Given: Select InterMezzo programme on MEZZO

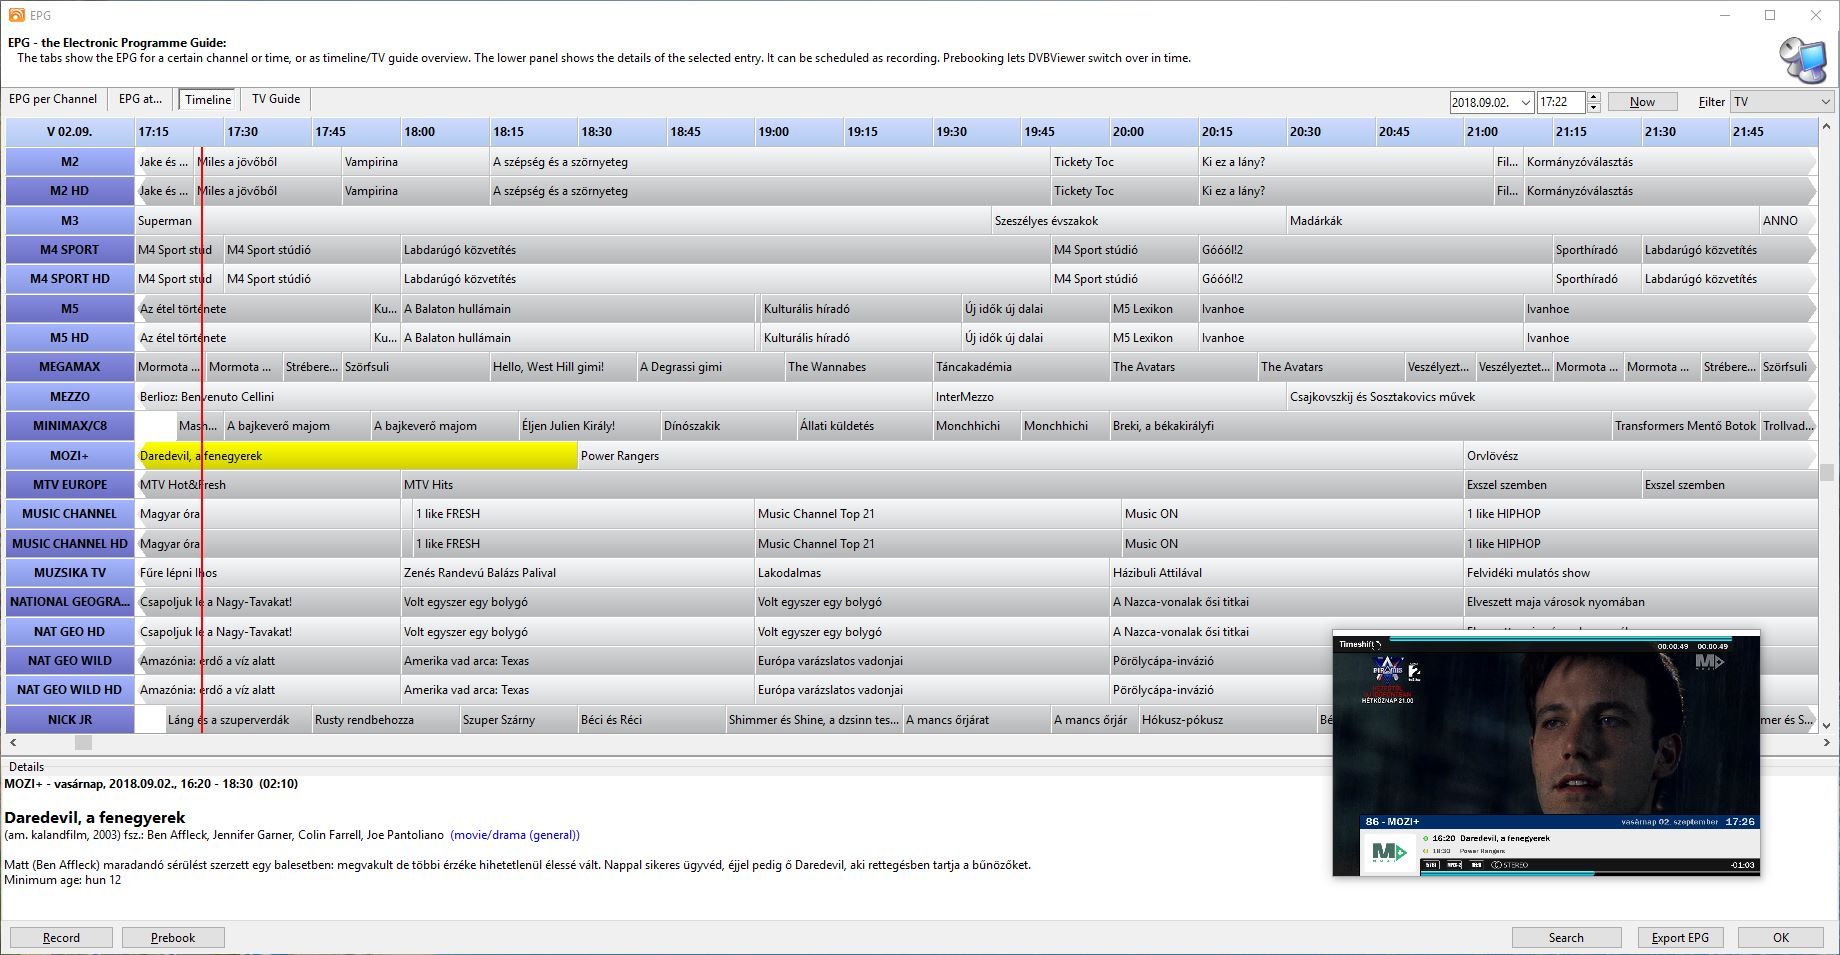Looking at the screenshot, I should [x=1109, y=397].
